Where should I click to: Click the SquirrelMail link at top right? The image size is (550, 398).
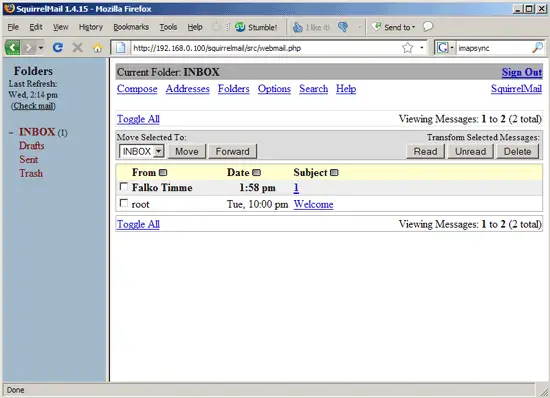[x=516, y=89]
